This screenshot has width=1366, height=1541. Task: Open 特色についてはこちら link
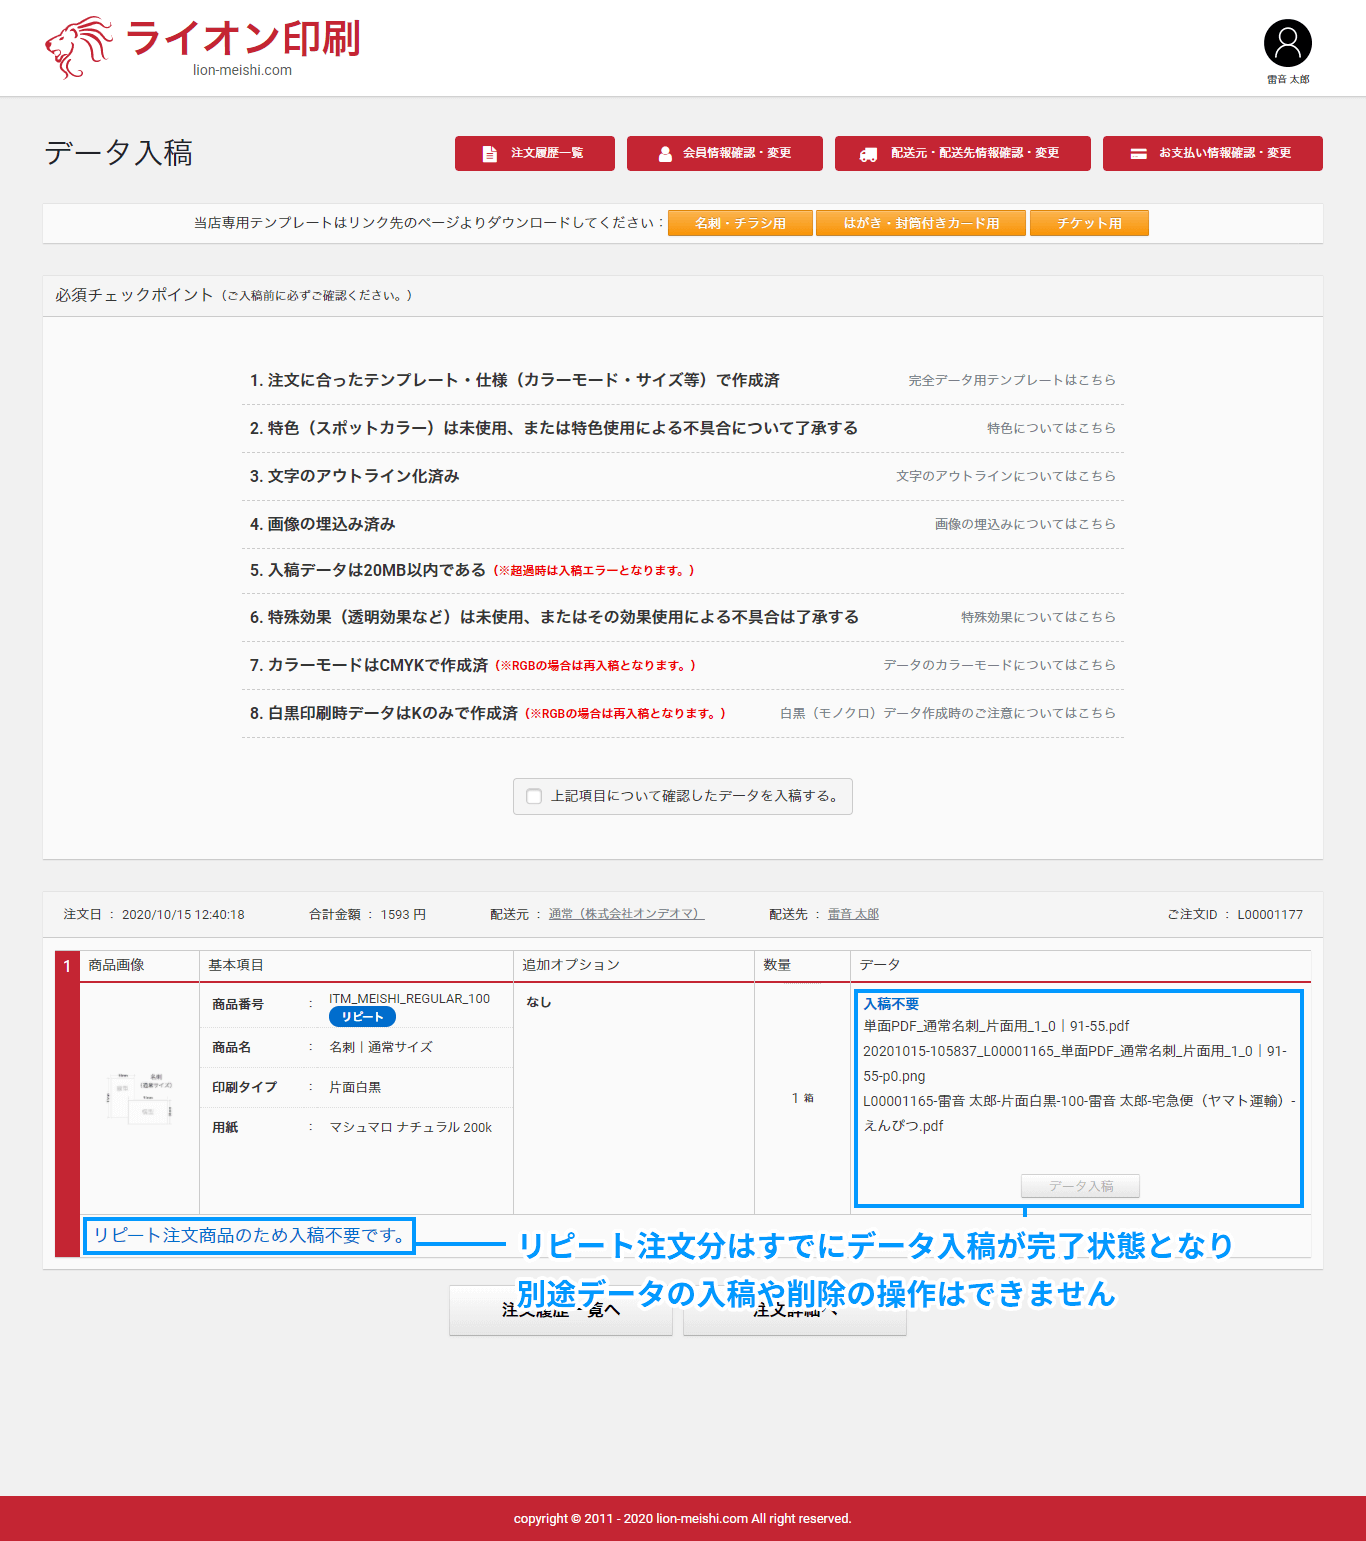(x=1050, y=428)
